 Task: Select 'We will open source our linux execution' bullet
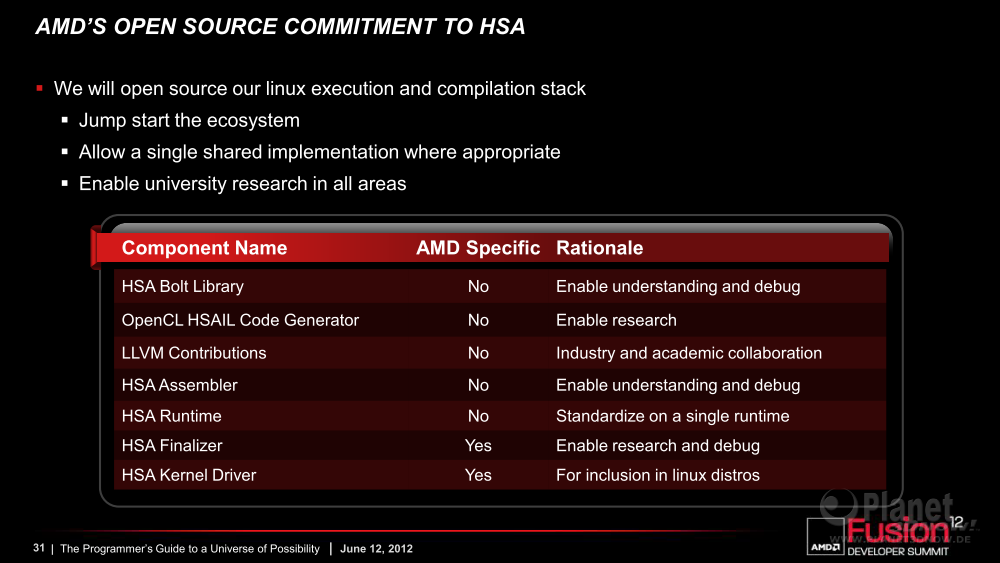(320, 89)
